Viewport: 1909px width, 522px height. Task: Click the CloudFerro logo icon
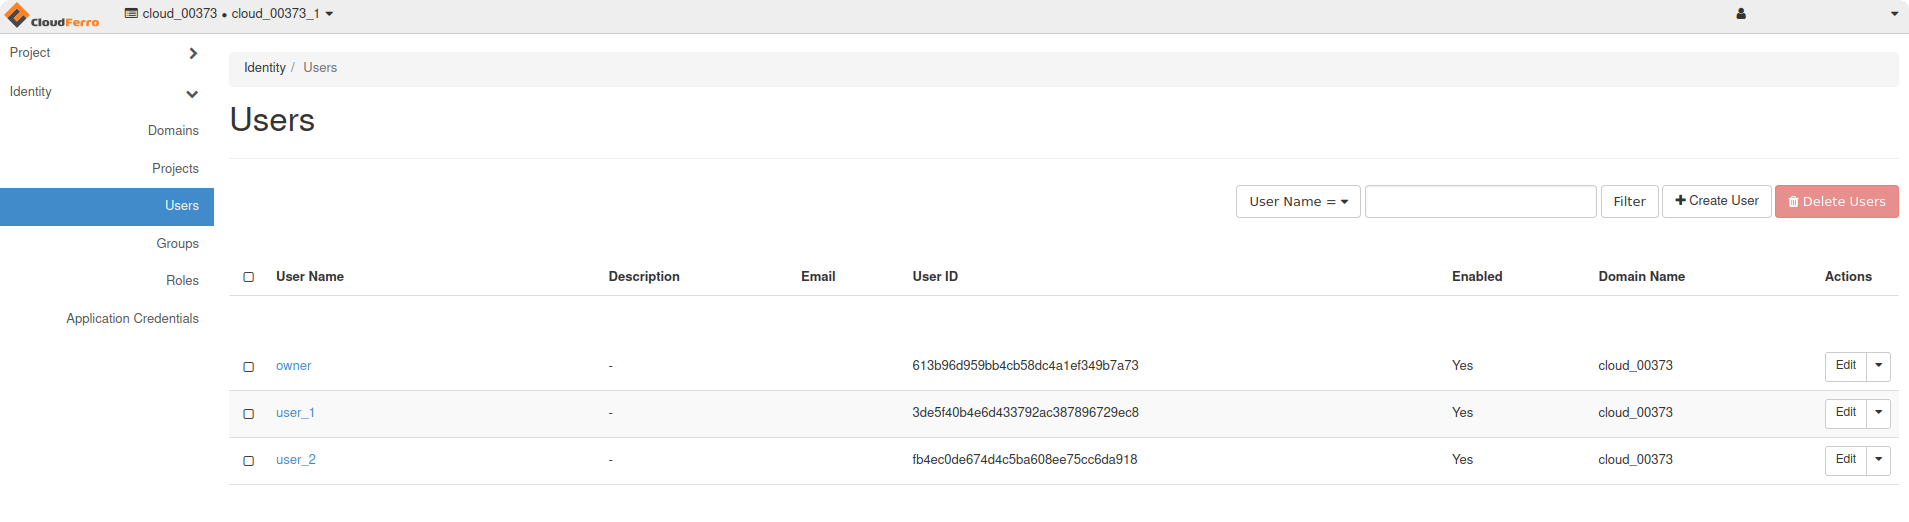(17, 15)
